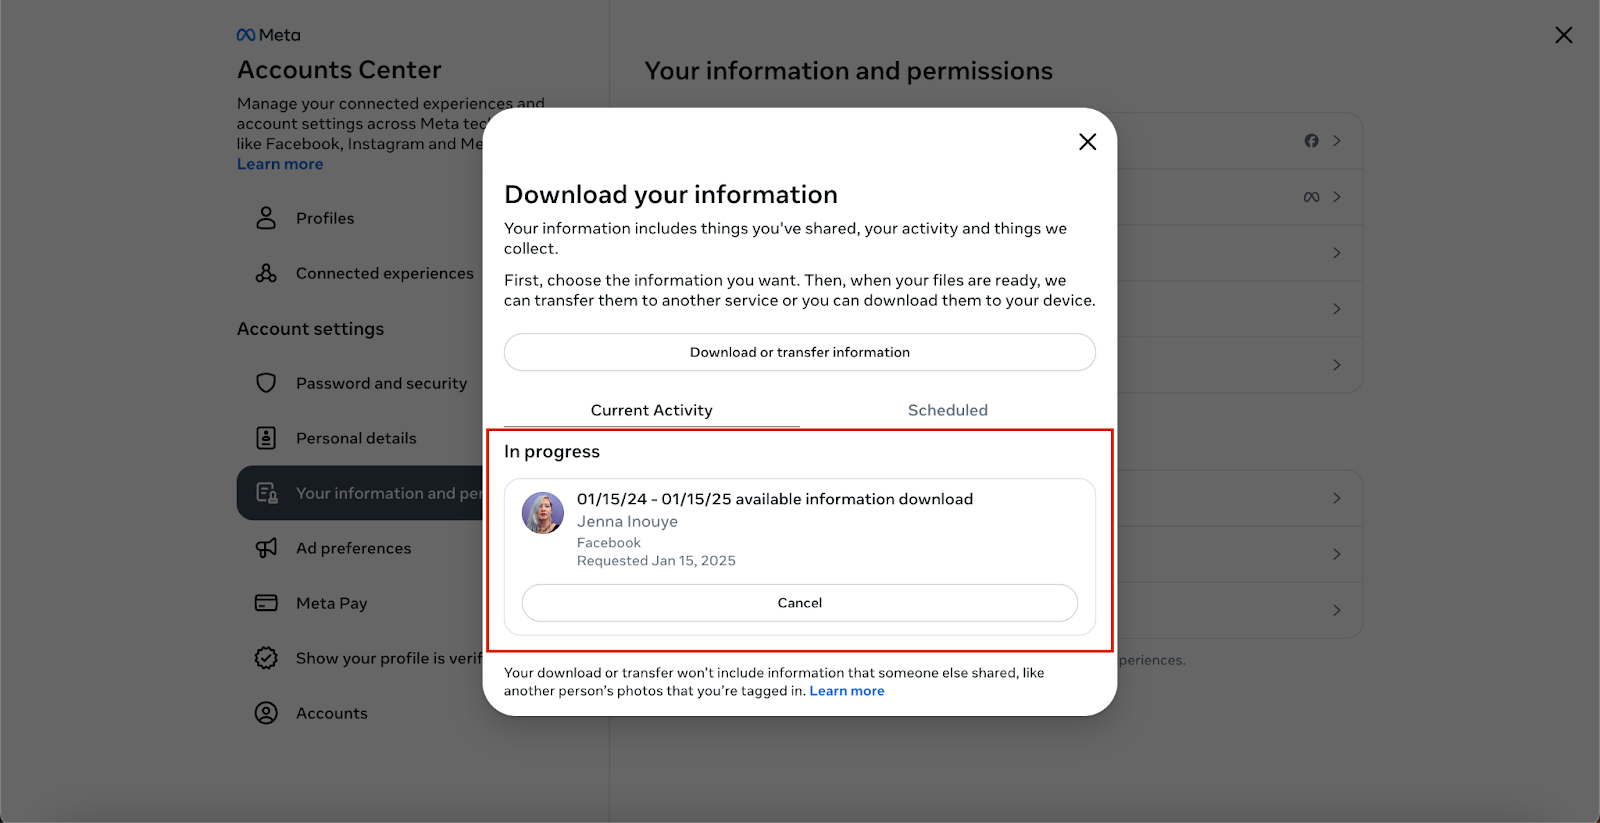
Task: Open Ad preferences in the sidebar
Action: pyautogui.click(x=360, y=548)
